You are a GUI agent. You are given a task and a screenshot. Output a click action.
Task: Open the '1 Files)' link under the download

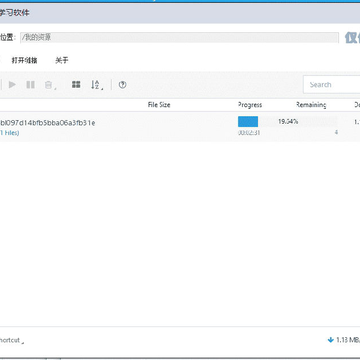(9, 133)
